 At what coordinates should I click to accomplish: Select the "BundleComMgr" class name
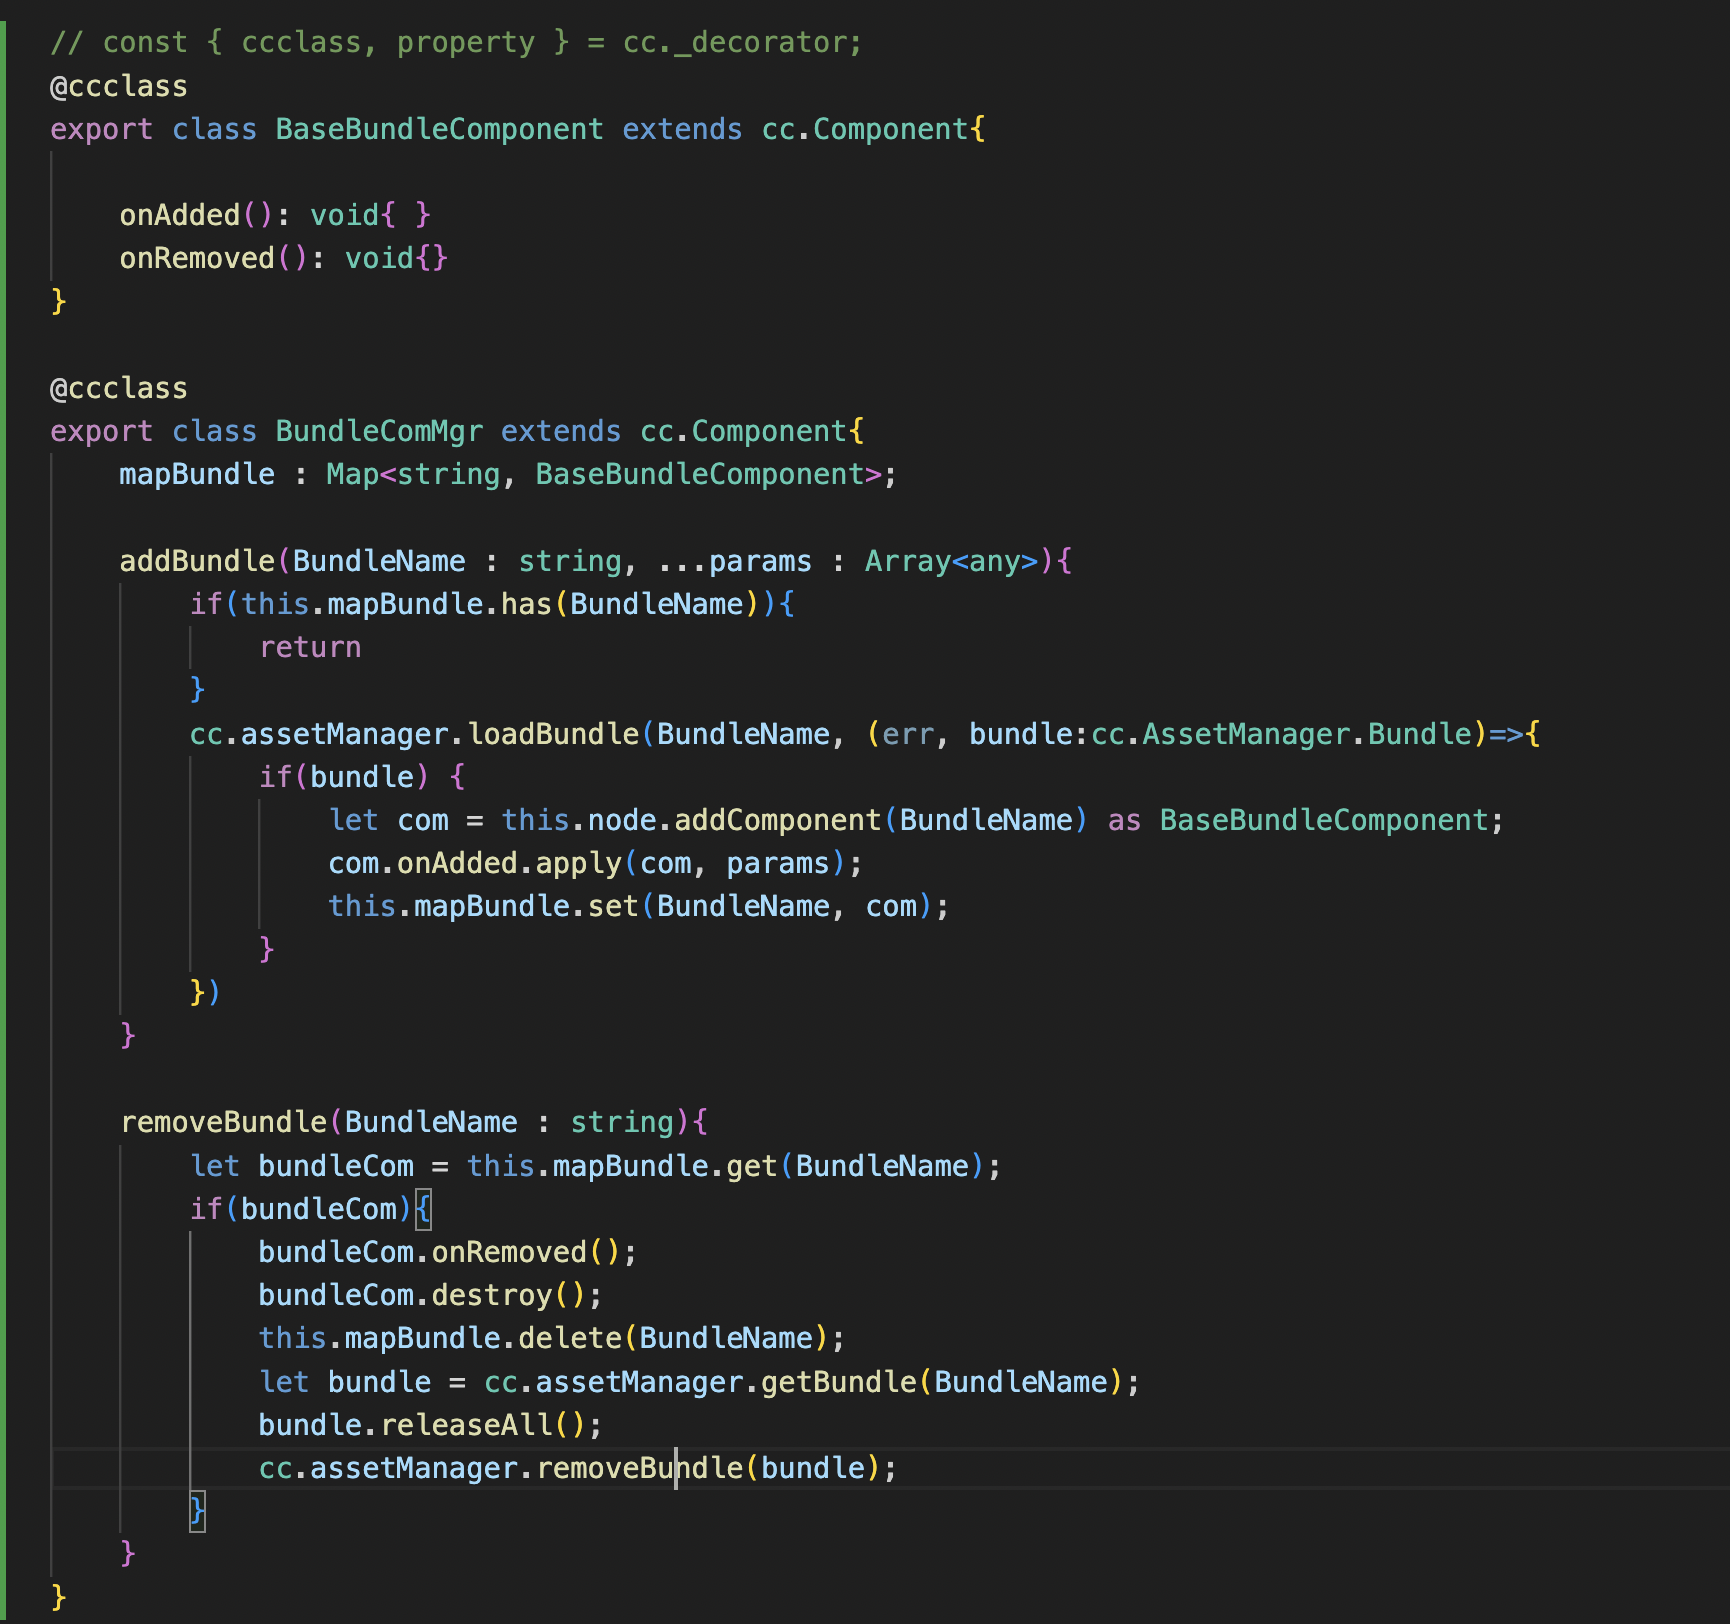click(379, 431)
